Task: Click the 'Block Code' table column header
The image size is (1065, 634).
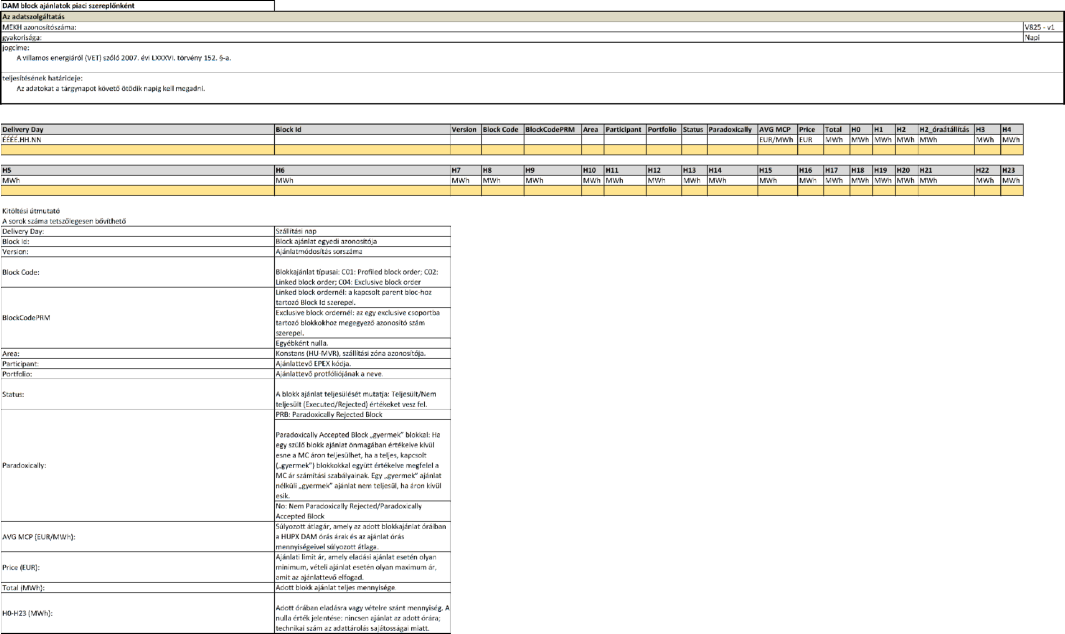Action: 503,129
